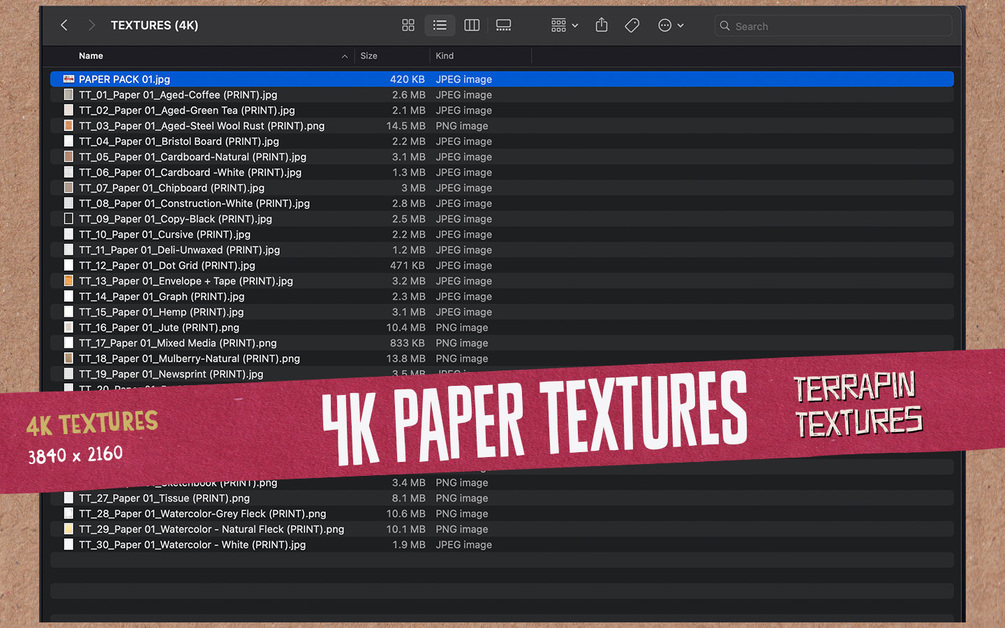Open the More actions ellipsis menu
This screenshot has width=1005, height=628.
coord(670,25)
